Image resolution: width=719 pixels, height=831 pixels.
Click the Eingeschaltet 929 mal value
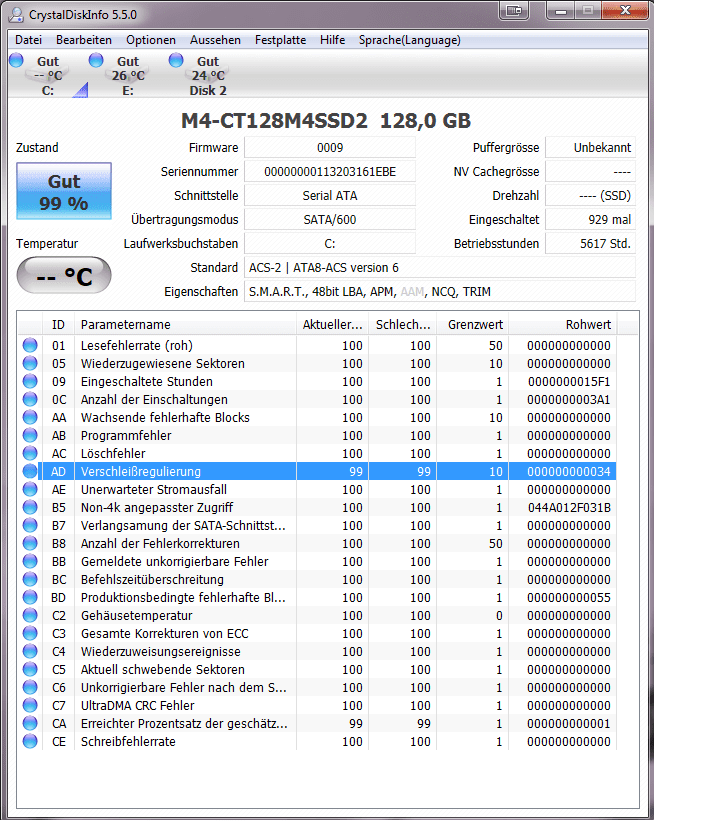(590, 219)
